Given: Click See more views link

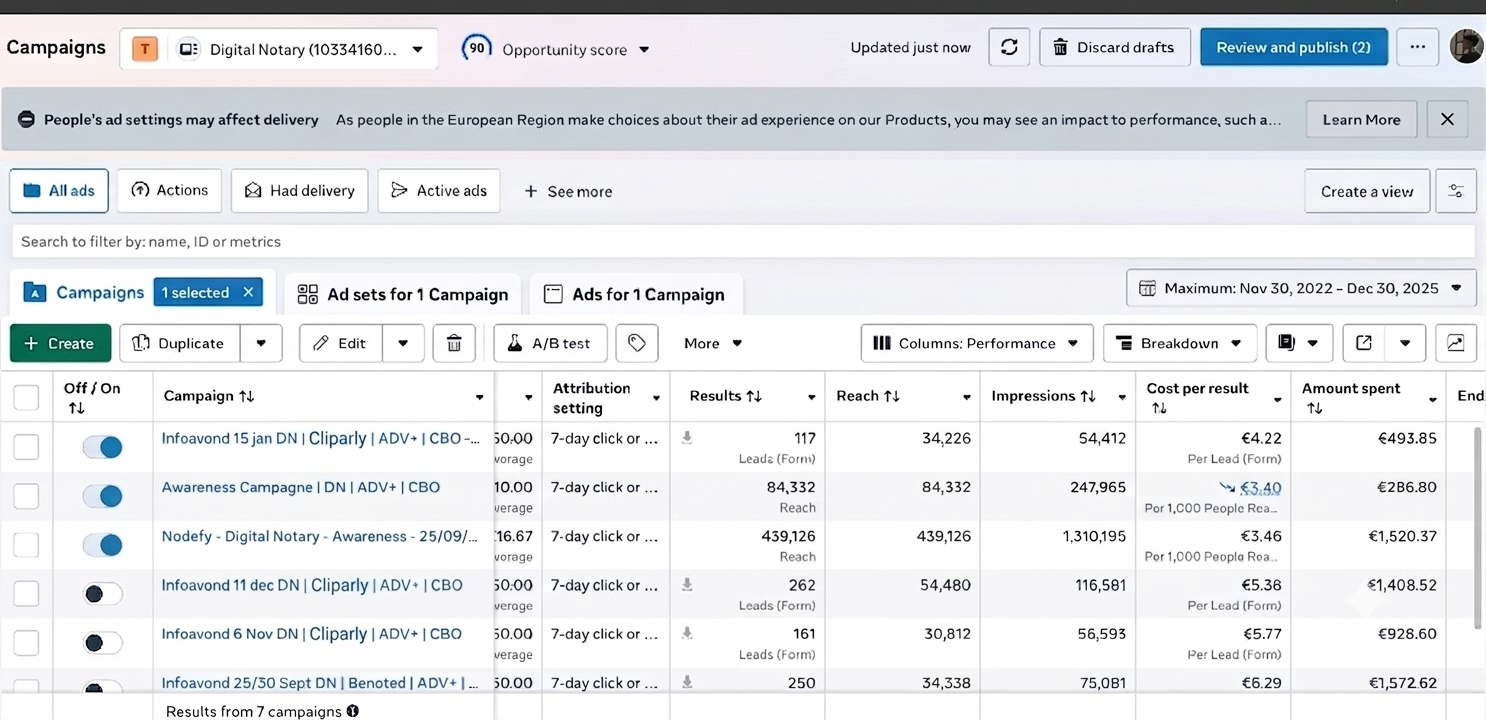Looking at the screenshot, I should (567, 191).
